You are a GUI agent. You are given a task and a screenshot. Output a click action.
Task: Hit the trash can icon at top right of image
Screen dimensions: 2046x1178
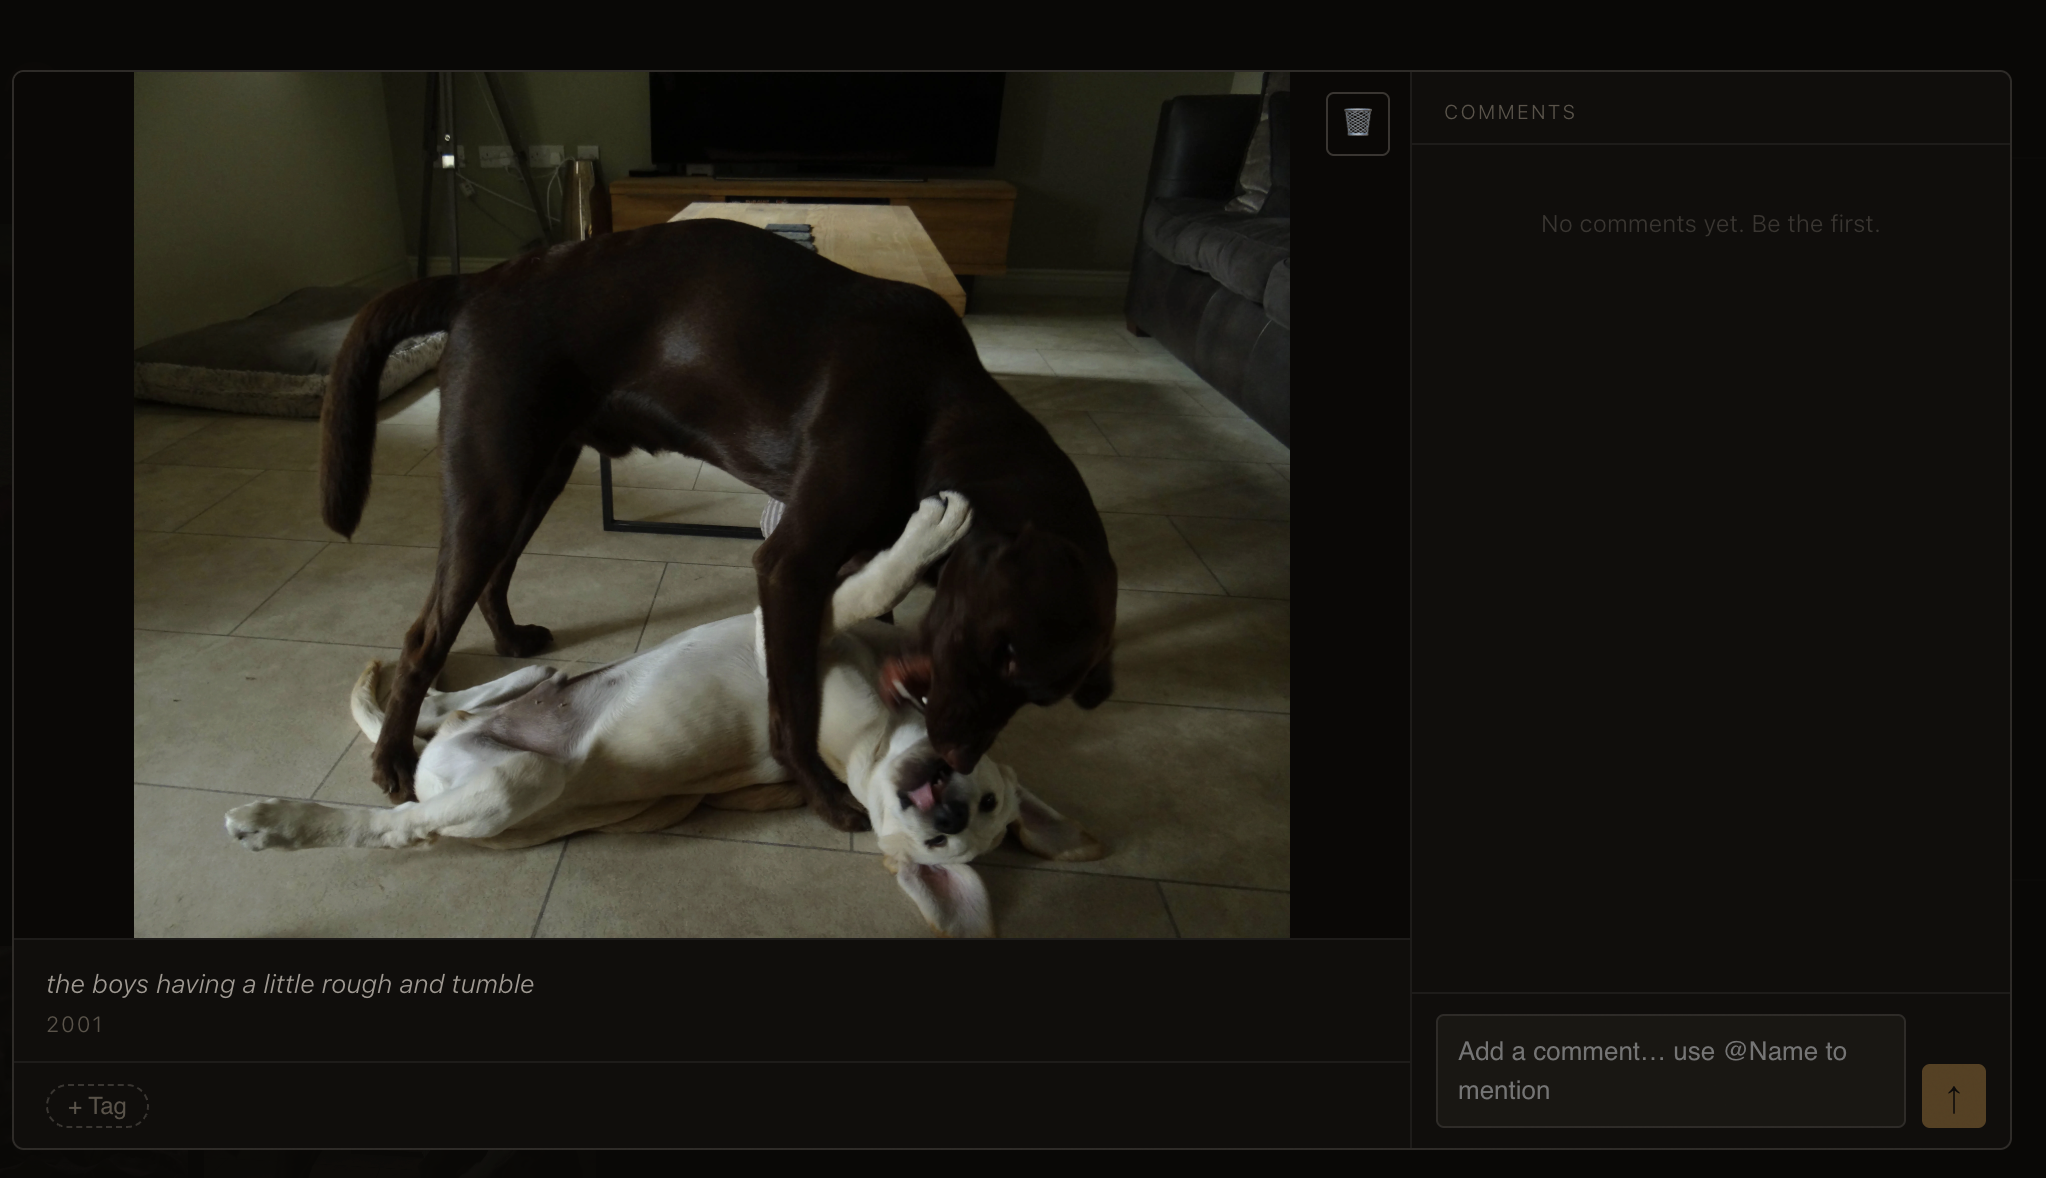click(1357, 123)
